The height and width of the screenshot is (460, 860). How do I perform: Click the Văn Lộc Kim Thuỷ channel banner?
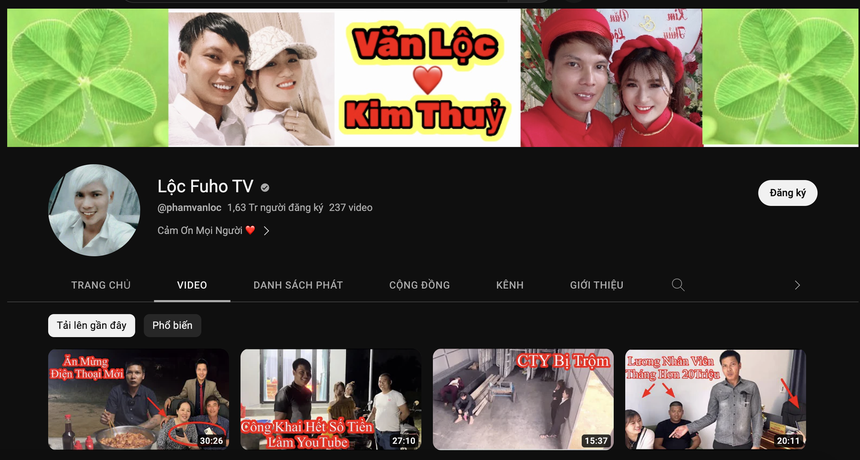[433, 78]
